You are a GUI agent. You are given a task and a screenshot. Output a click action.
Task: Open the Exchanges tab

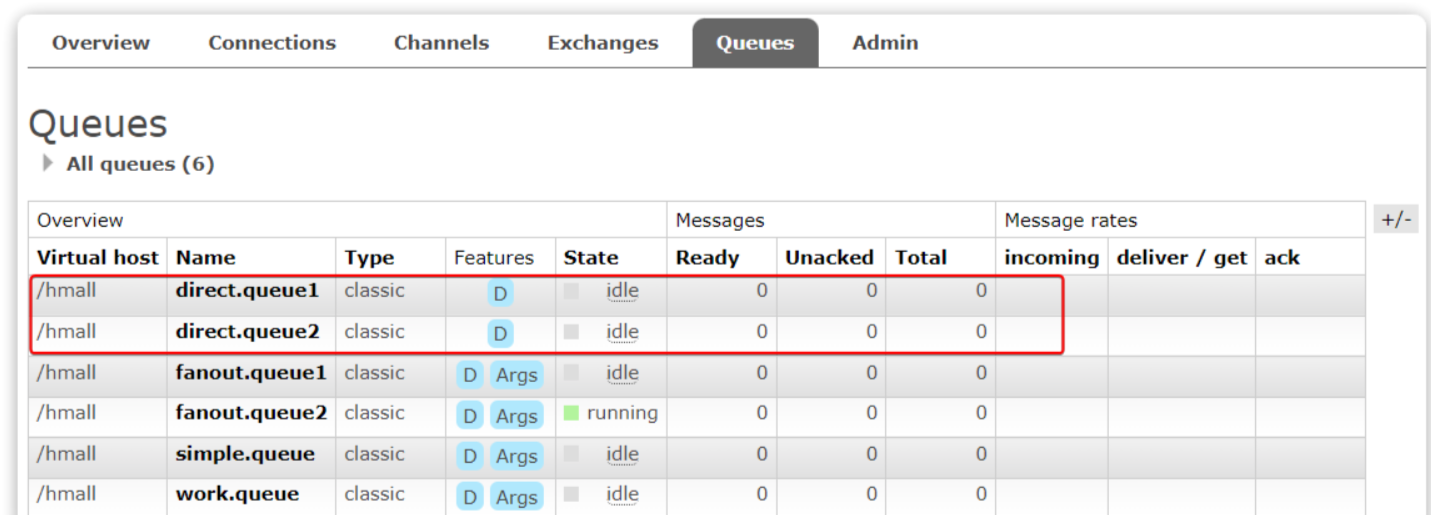(602, 43)
